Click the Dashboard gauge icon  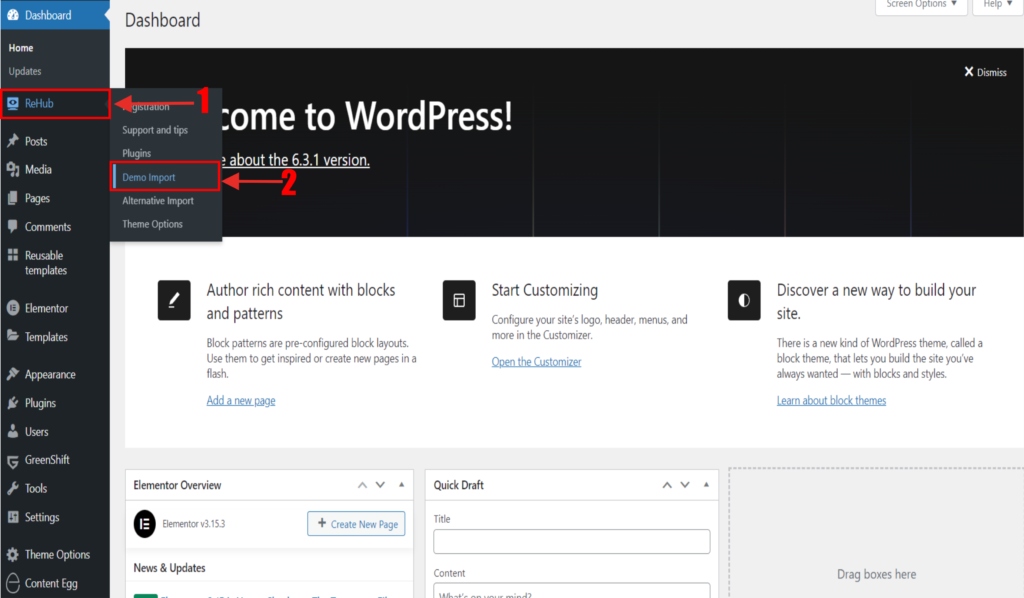click(x=12, y=14)
